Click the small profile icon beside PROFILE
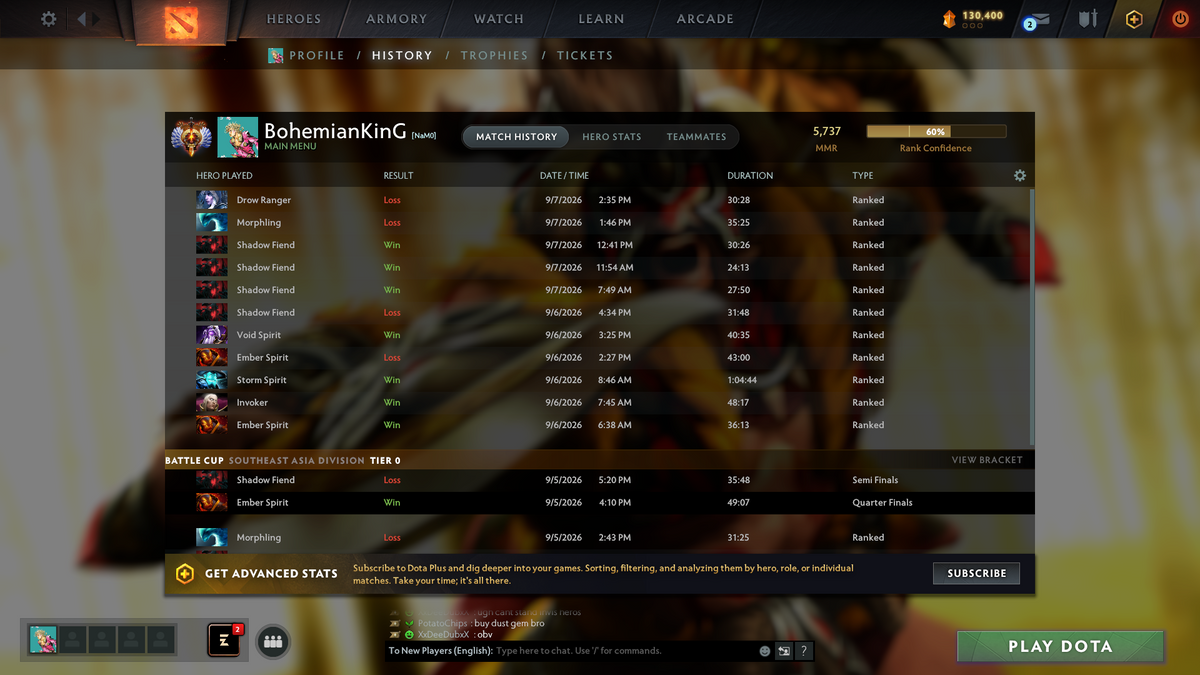Viewport: 1200px width, 675px height. pyautogui.click(x=276, y=56)
